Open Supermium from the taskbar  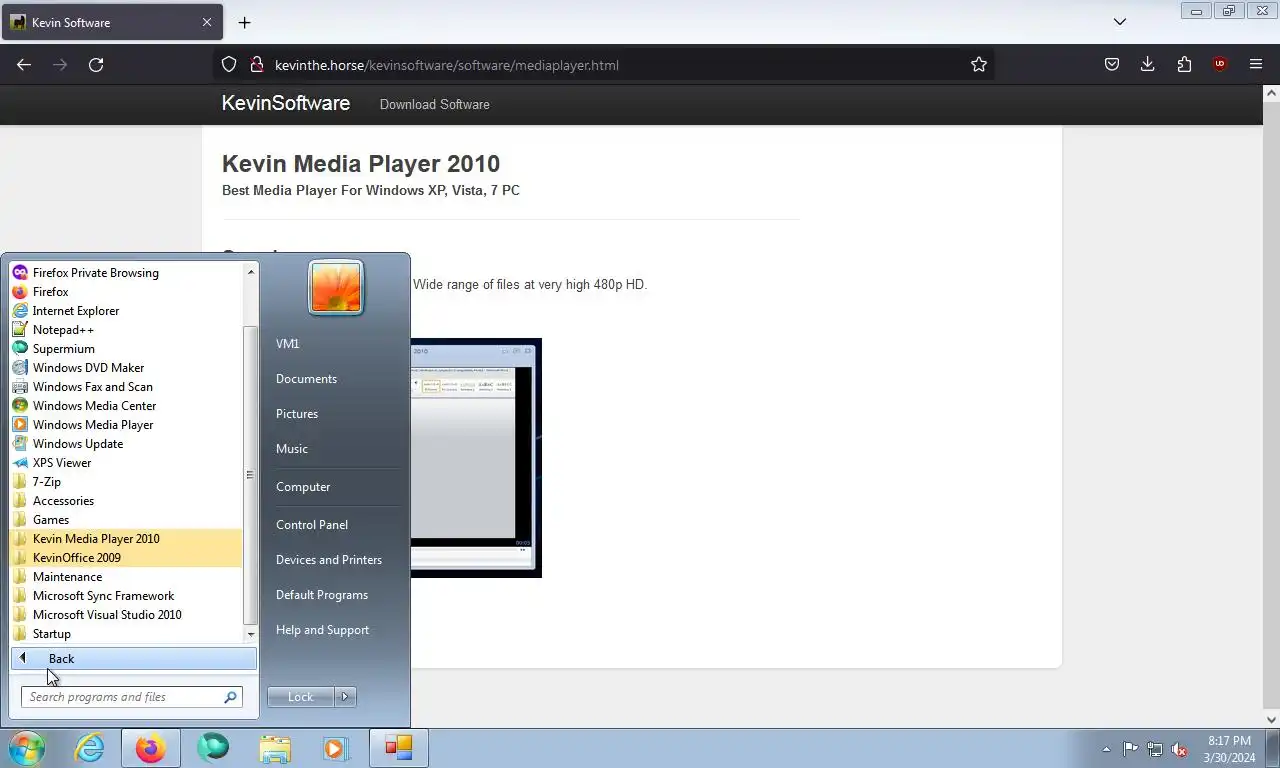tap(213, 748)
